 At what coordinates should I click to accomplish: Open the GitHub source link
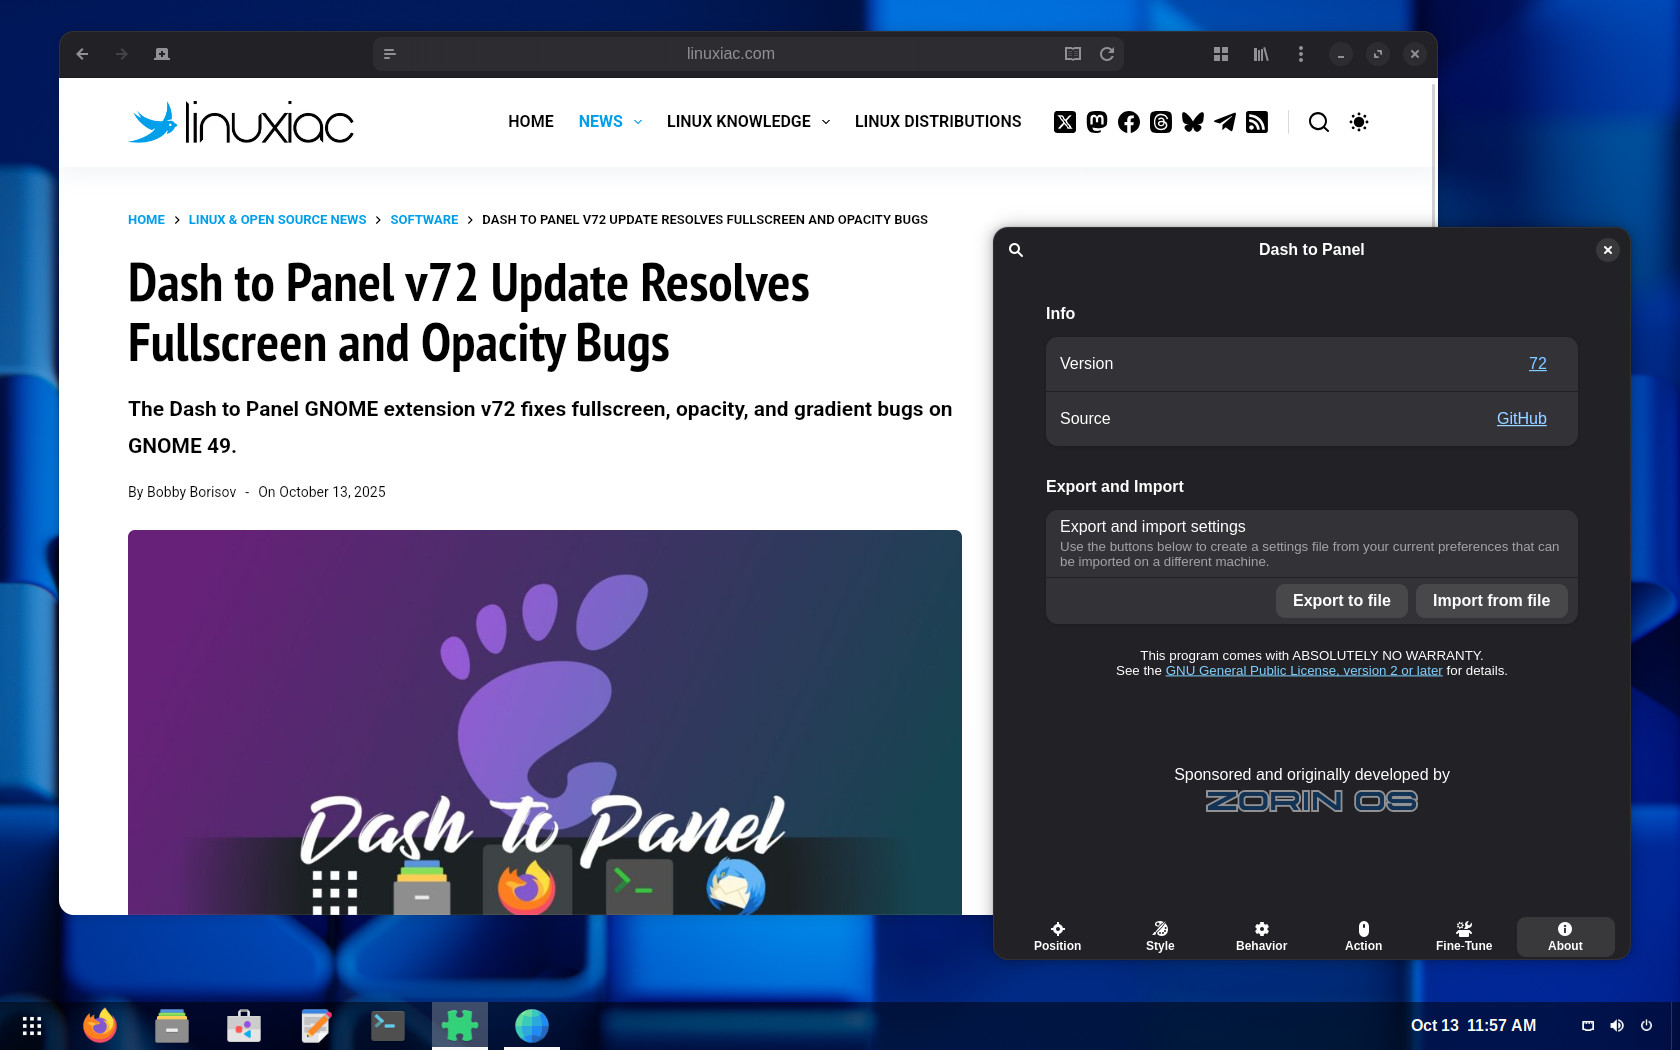tap(1521, 419)
